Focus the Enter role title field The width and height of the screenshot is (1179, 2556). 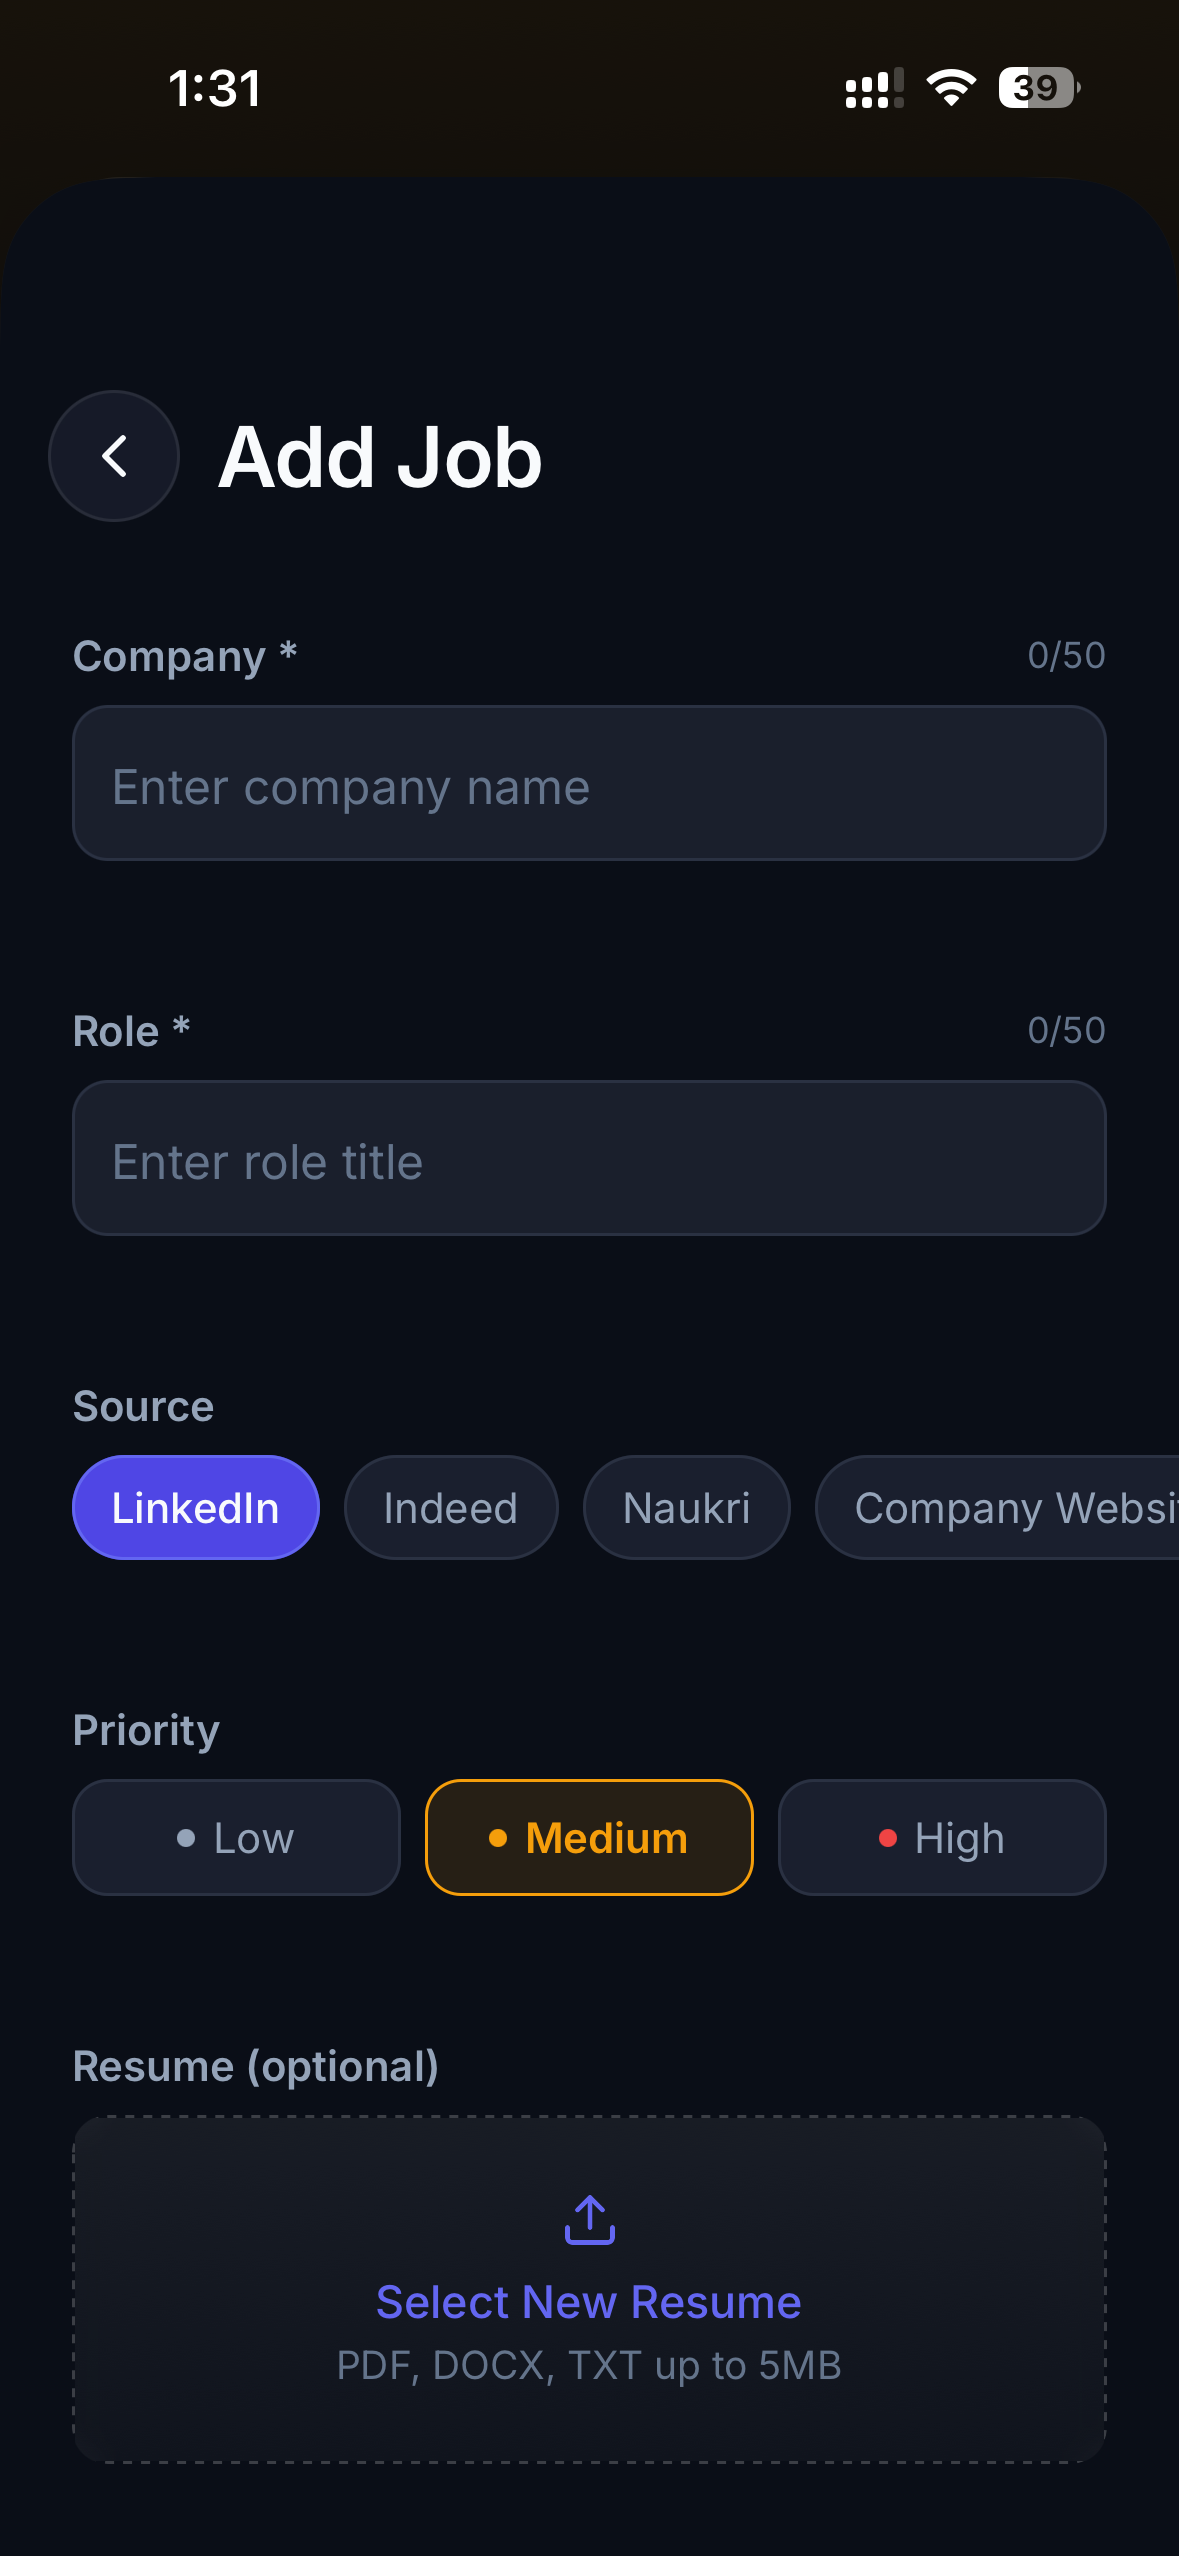tap(589, 1159)
